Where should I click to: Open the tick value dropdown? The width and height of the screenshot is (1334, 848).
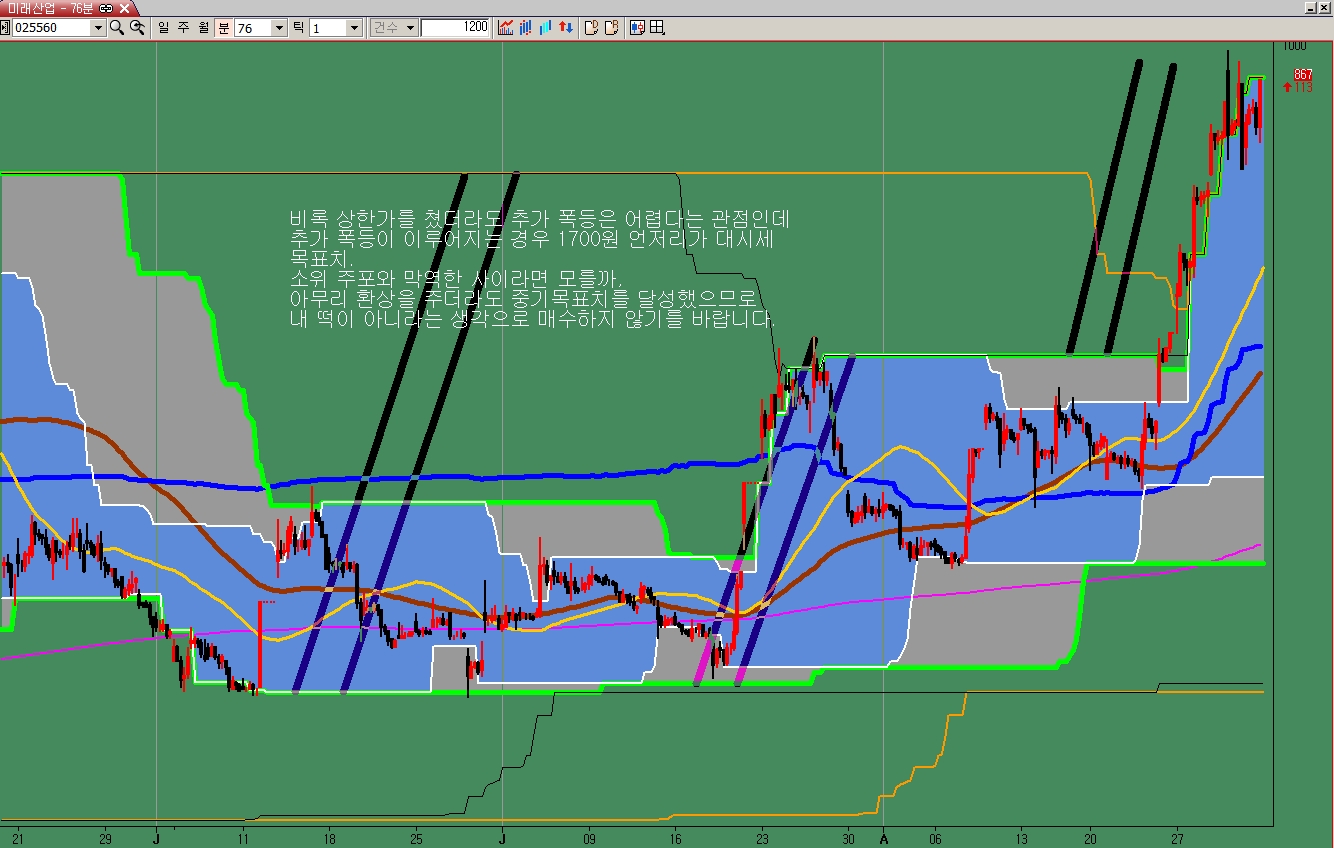(354, 28)
